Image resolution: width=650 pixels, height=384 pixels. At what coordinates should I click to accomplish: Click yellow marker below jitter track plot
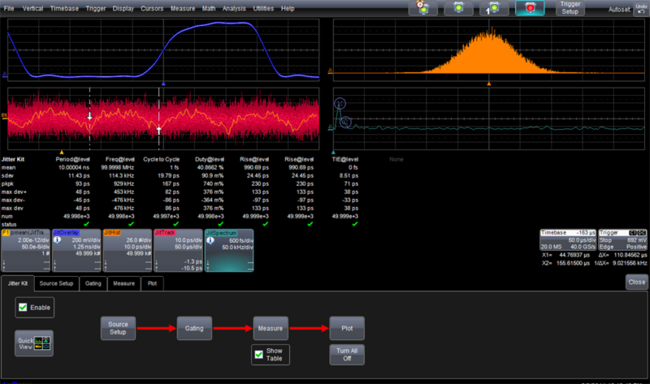click(x=62, y=152)
